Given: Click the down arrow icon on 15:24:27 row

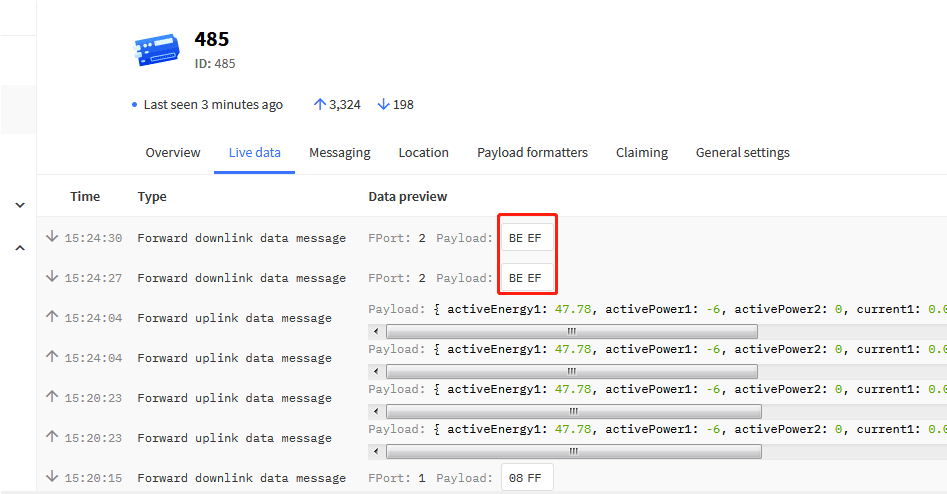Looking at the screenshot, I should 52,276.
